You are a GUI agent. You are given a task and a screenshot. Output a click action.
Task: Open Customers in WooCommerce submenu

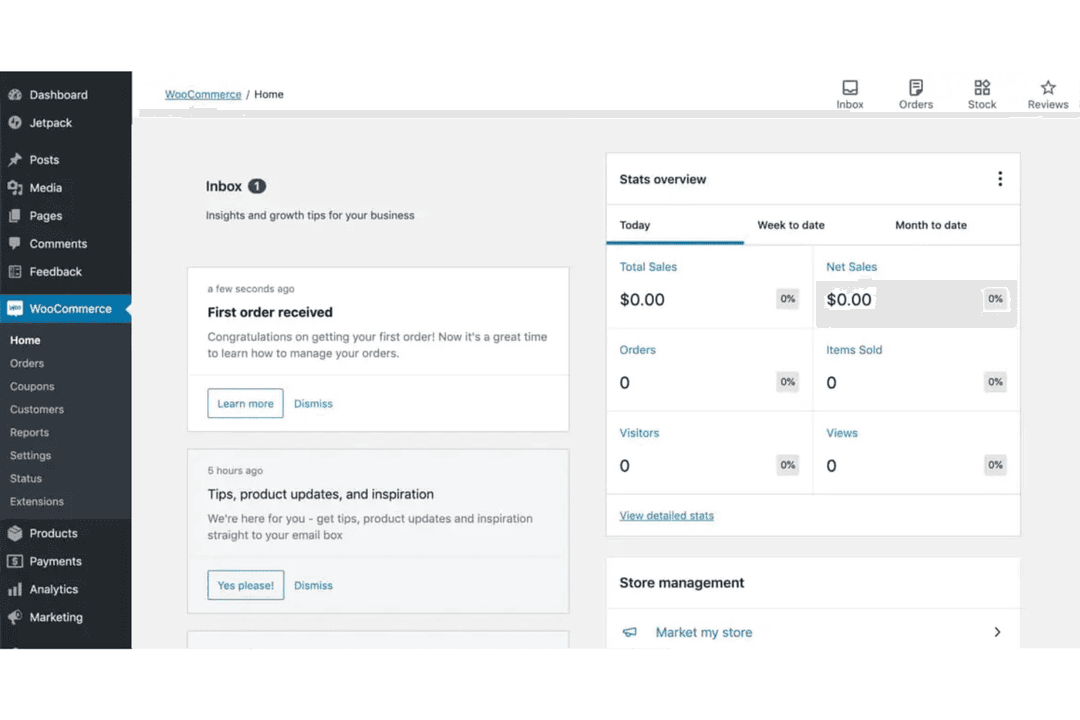click(x=37, y=409)
